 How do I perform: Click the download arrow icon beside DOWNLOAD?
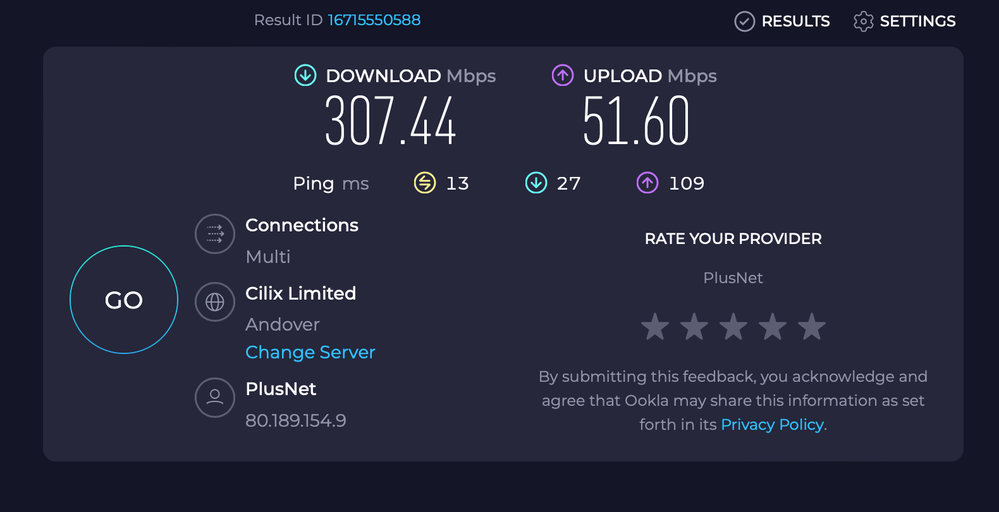(x=305, y=76)
